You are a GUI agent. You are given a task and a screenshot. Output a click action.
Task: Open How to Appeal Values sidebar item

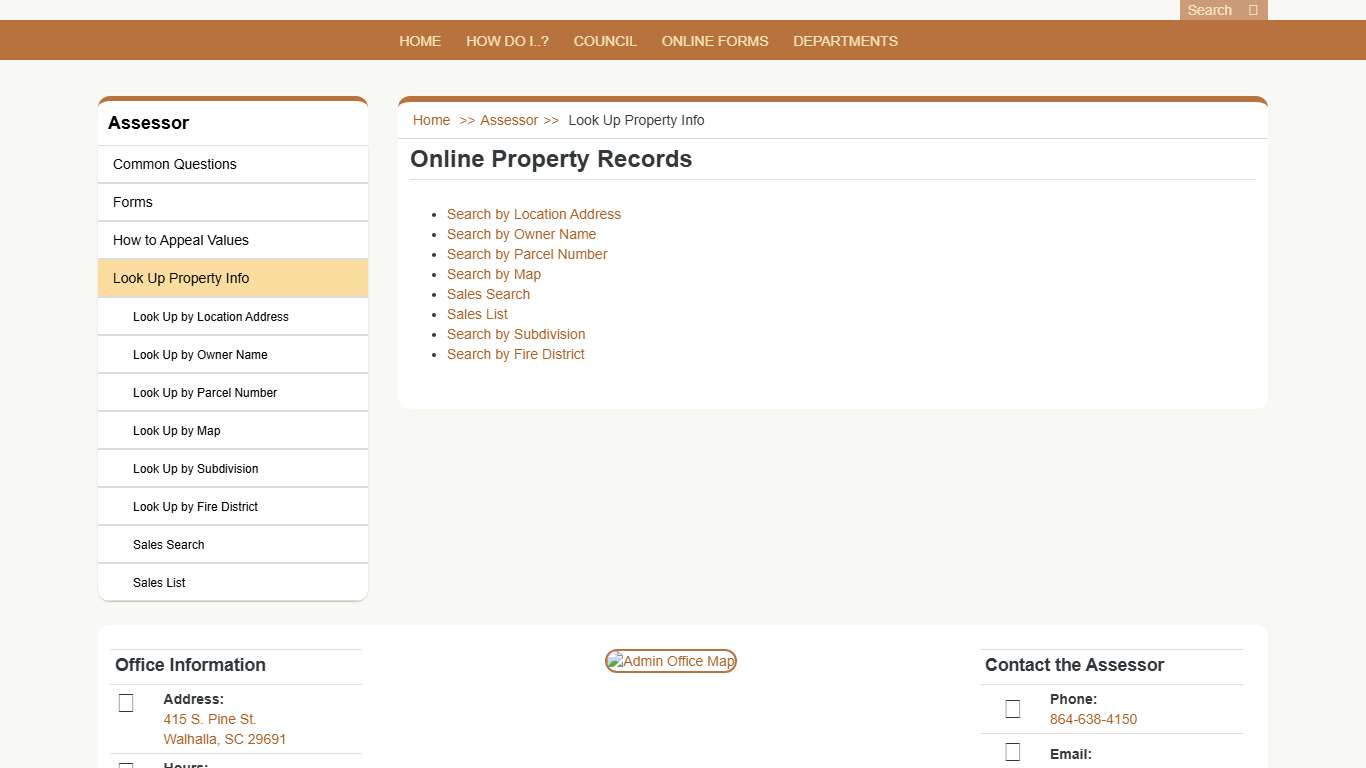181,240
